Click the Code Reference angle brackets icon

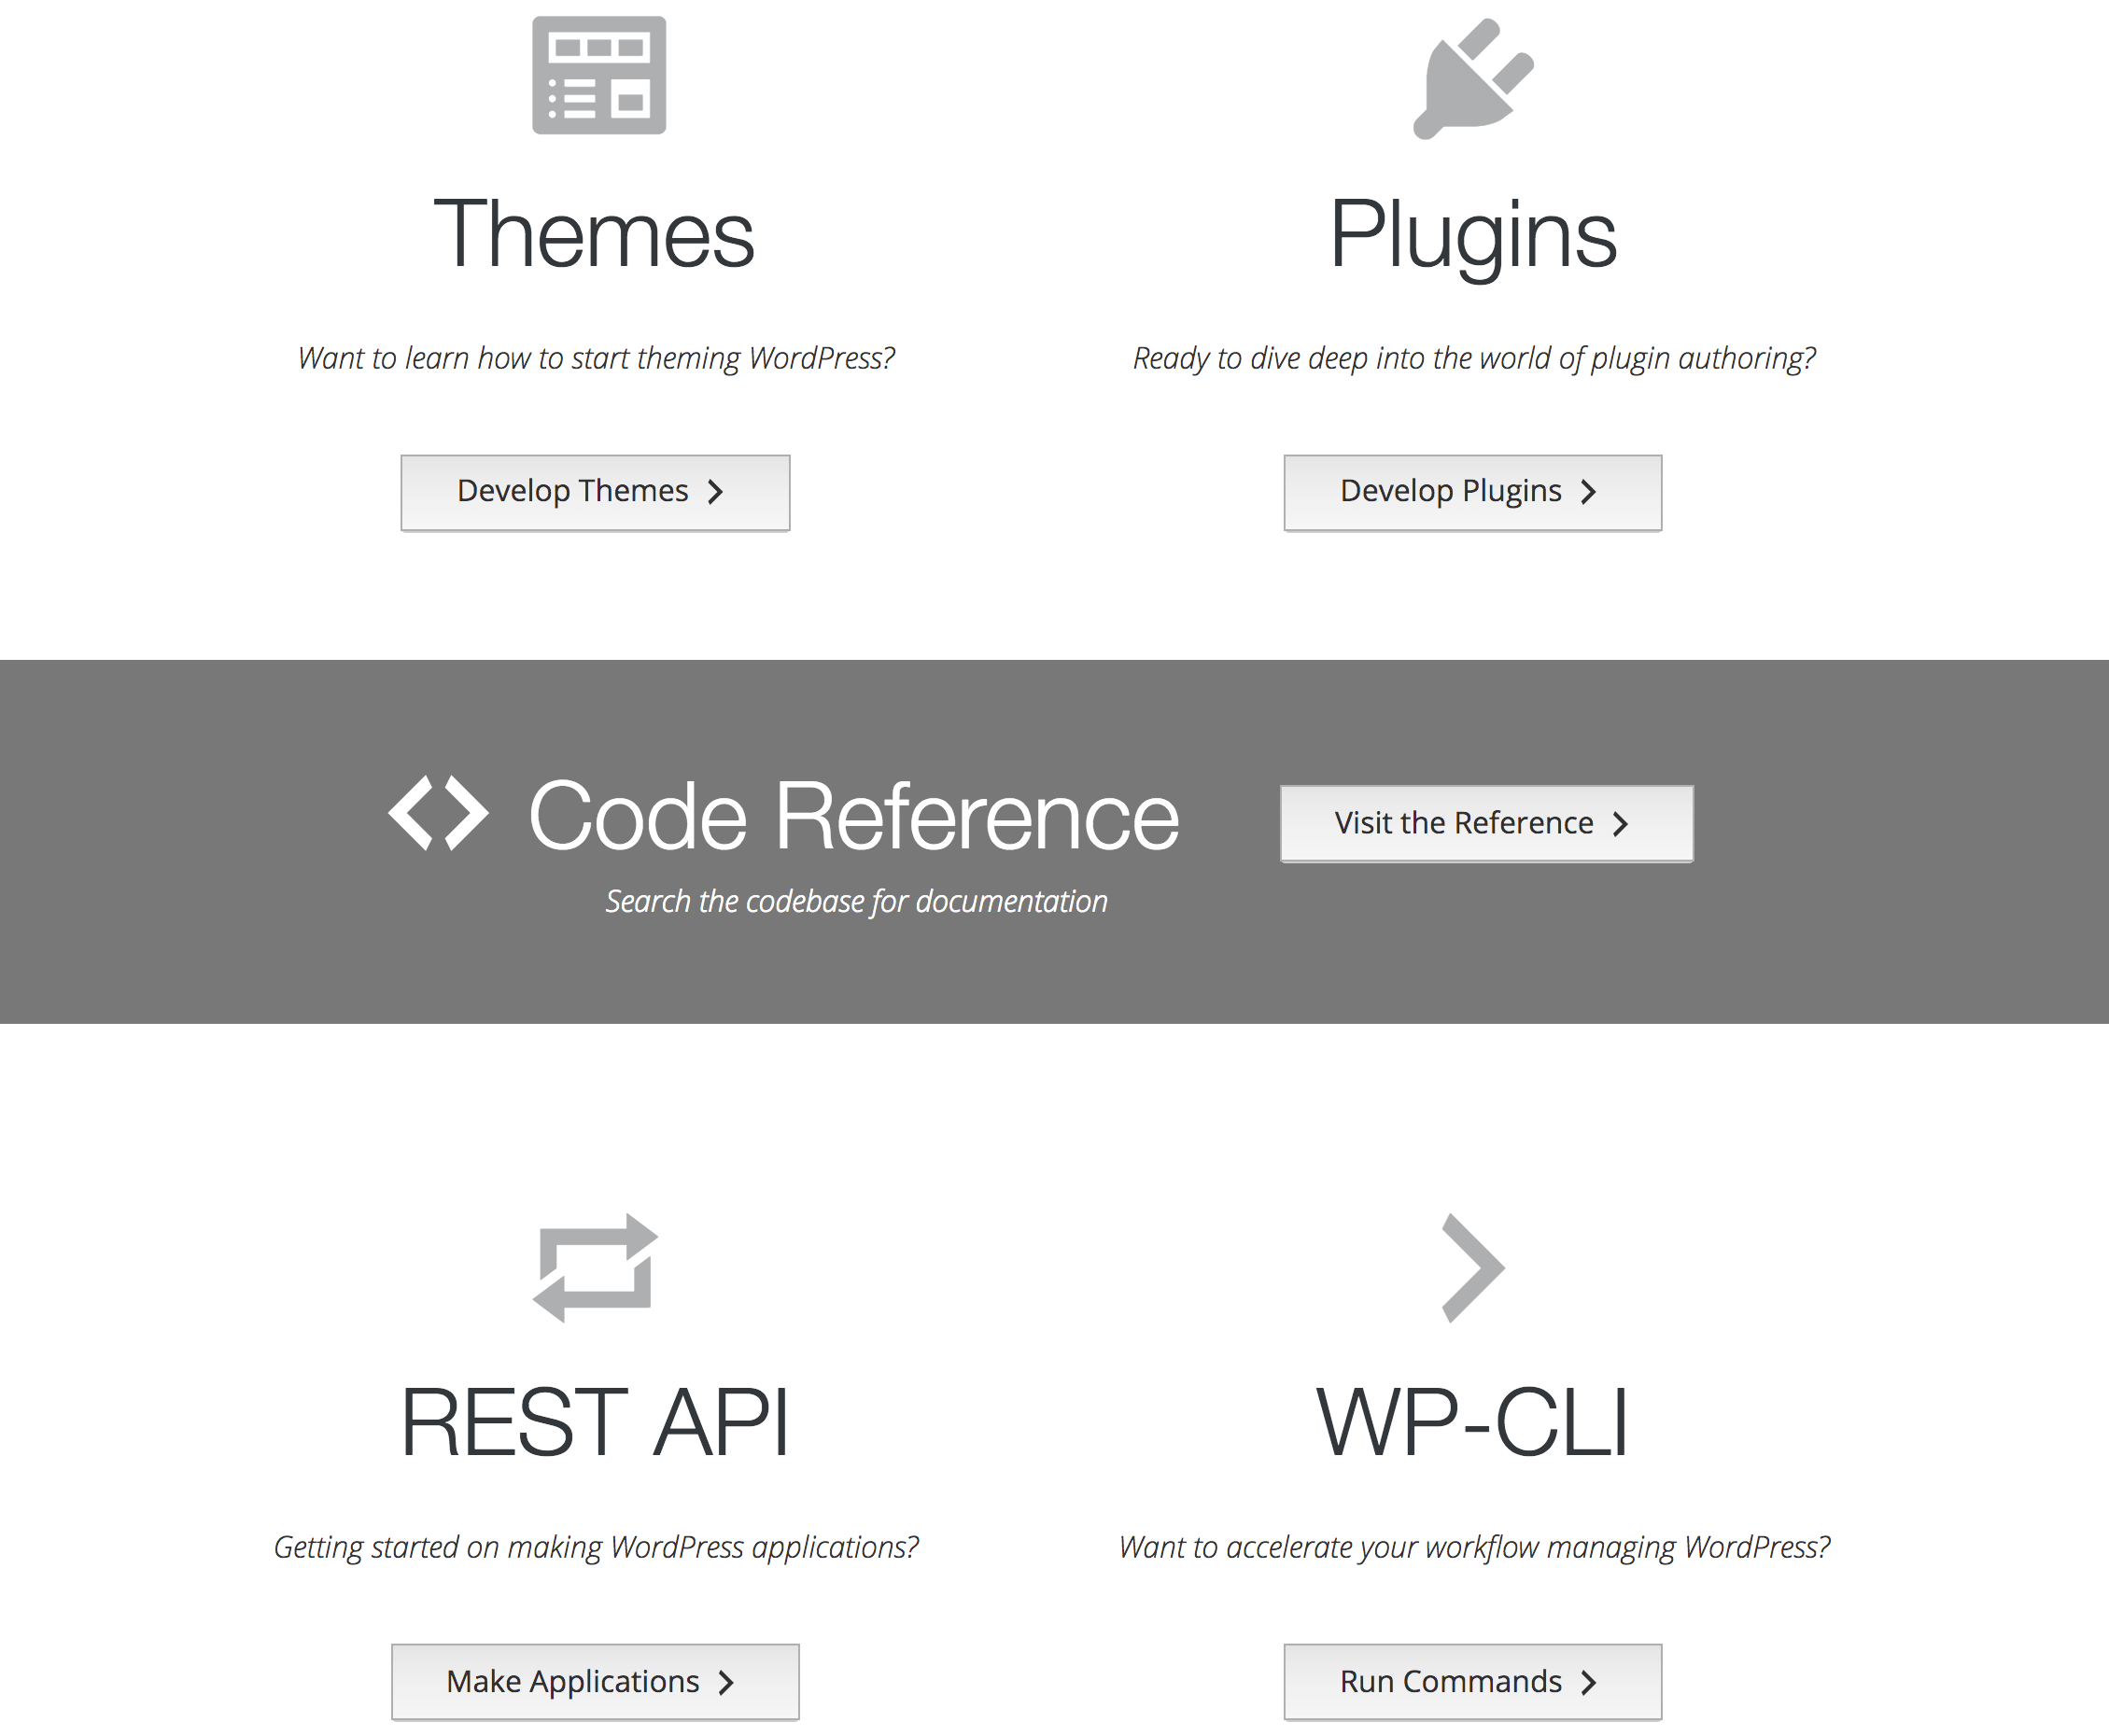[x=438, y=813]
